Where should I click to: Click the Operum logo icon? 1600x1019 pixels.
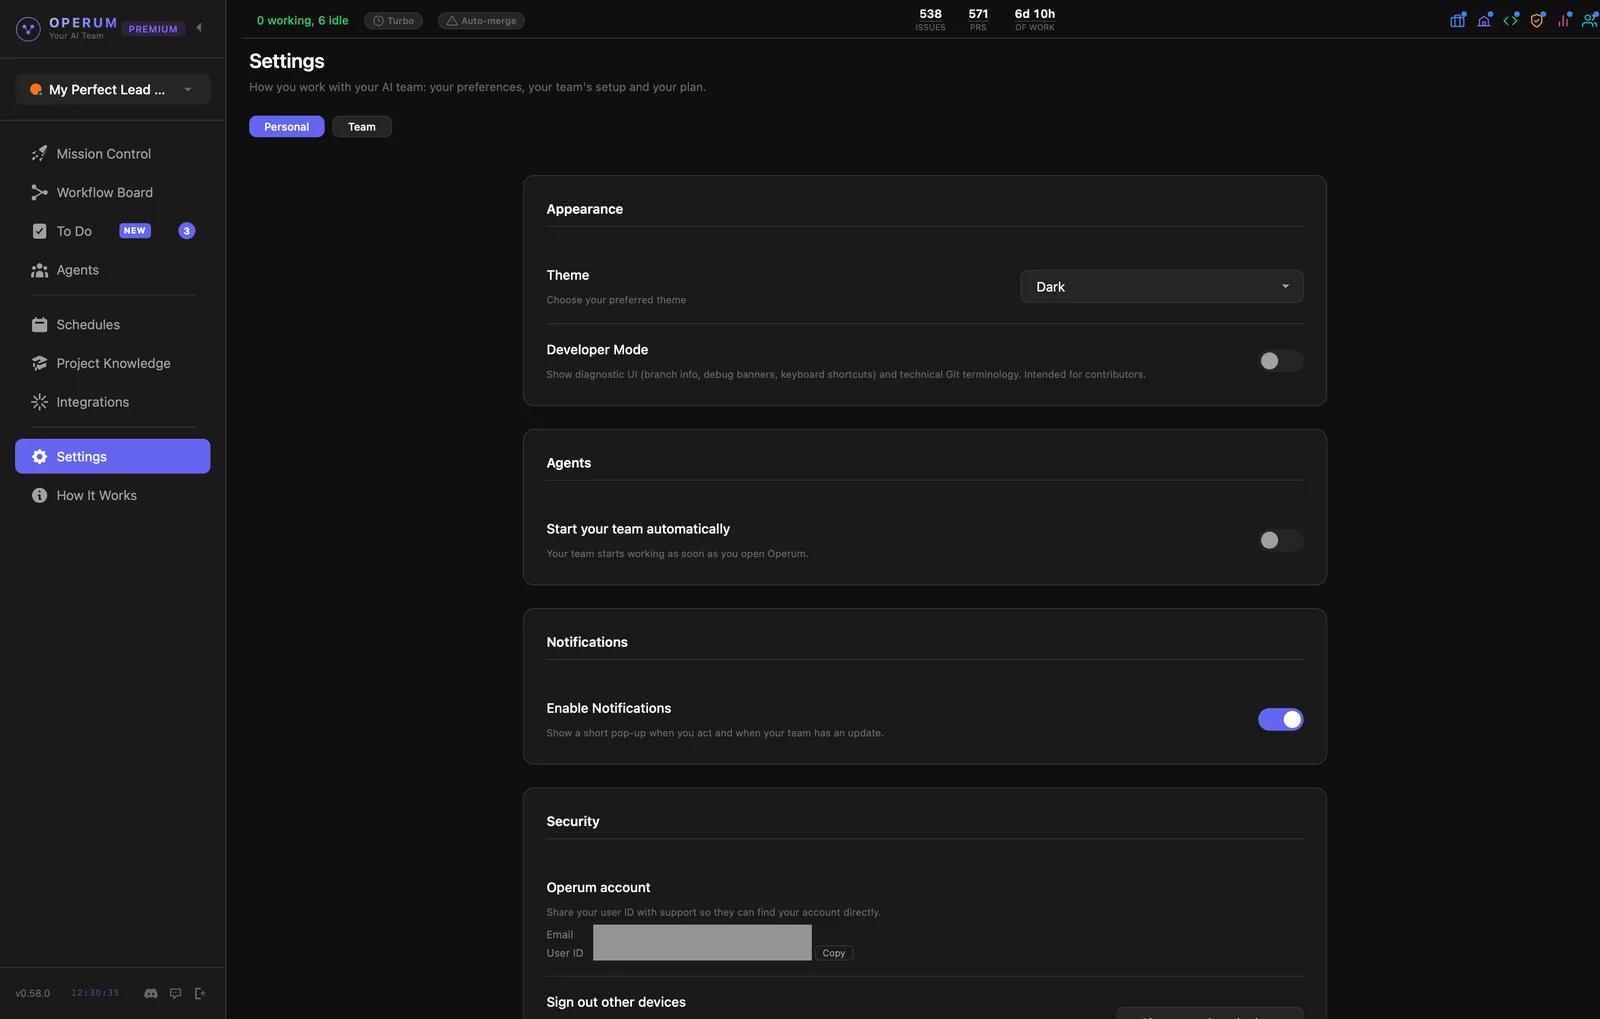coord(28,29)
